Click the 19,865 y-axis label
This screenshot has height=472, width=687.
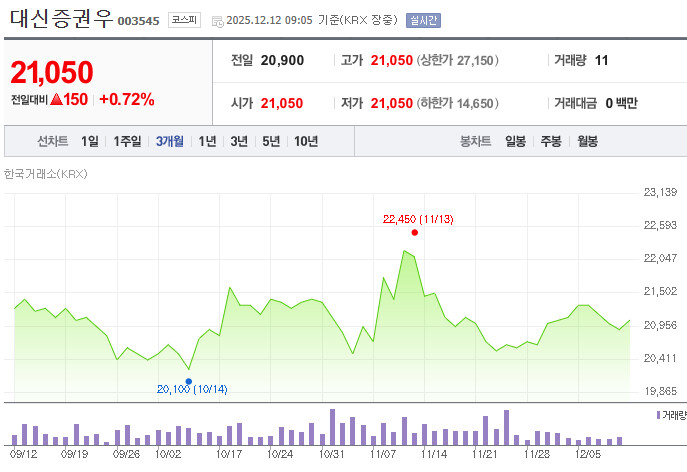[x=660, y=391]
